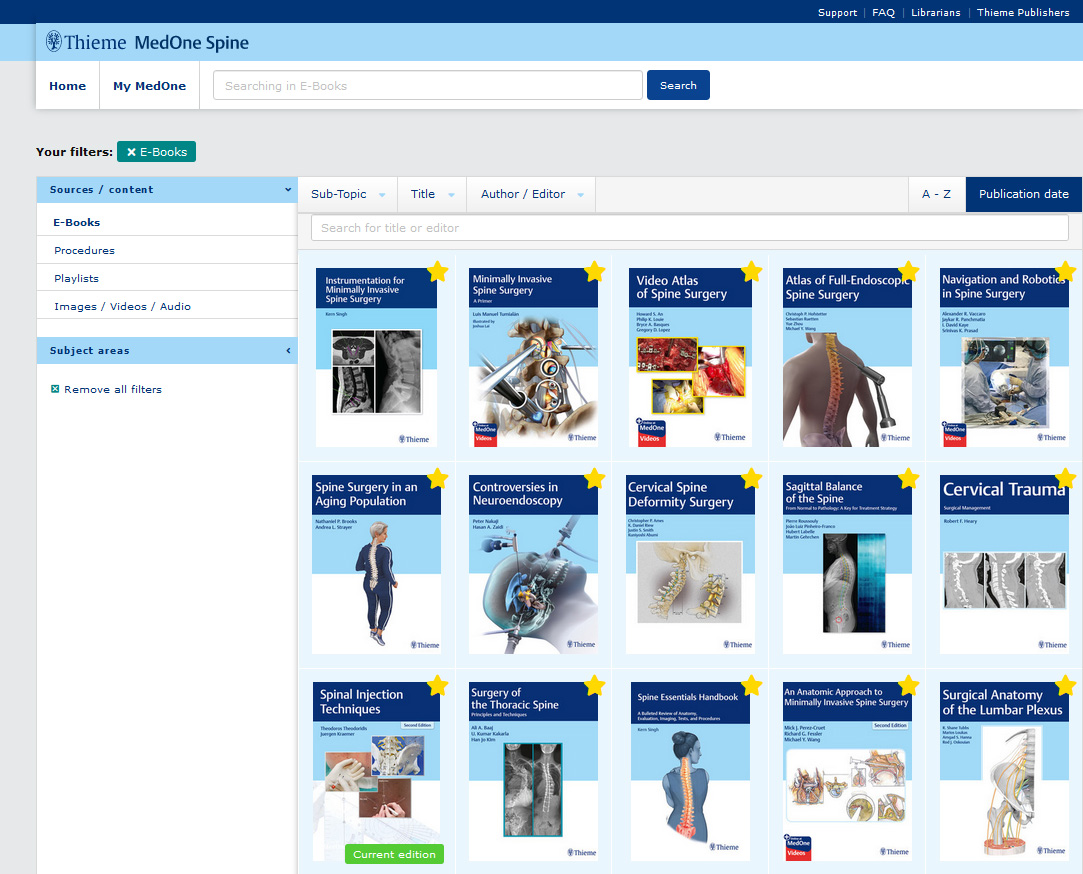Star the Instrumentation for Minimally Invasive Spine Surgery book
This screenshot has width=1083, height=874.
[438, 272]
